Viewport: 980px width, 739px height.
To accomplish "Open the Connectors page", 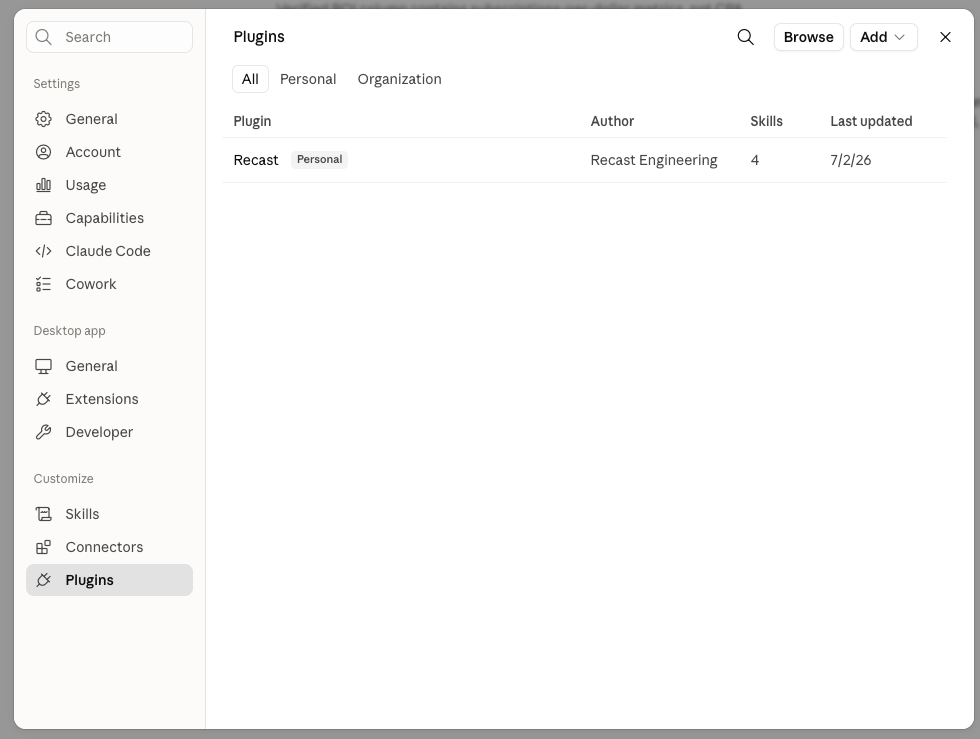I will tap(109, 547).
